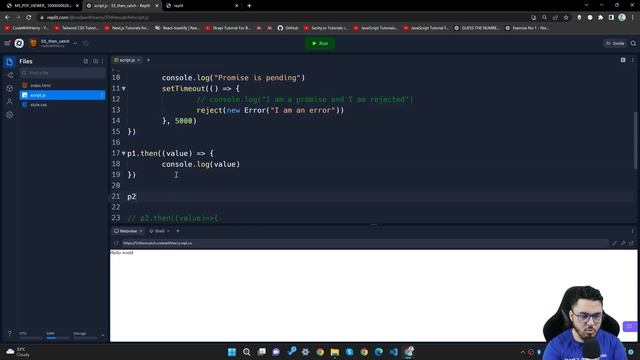Screen dimensions: 640x360
Task: Close the Shell tab
Action: 168,231
